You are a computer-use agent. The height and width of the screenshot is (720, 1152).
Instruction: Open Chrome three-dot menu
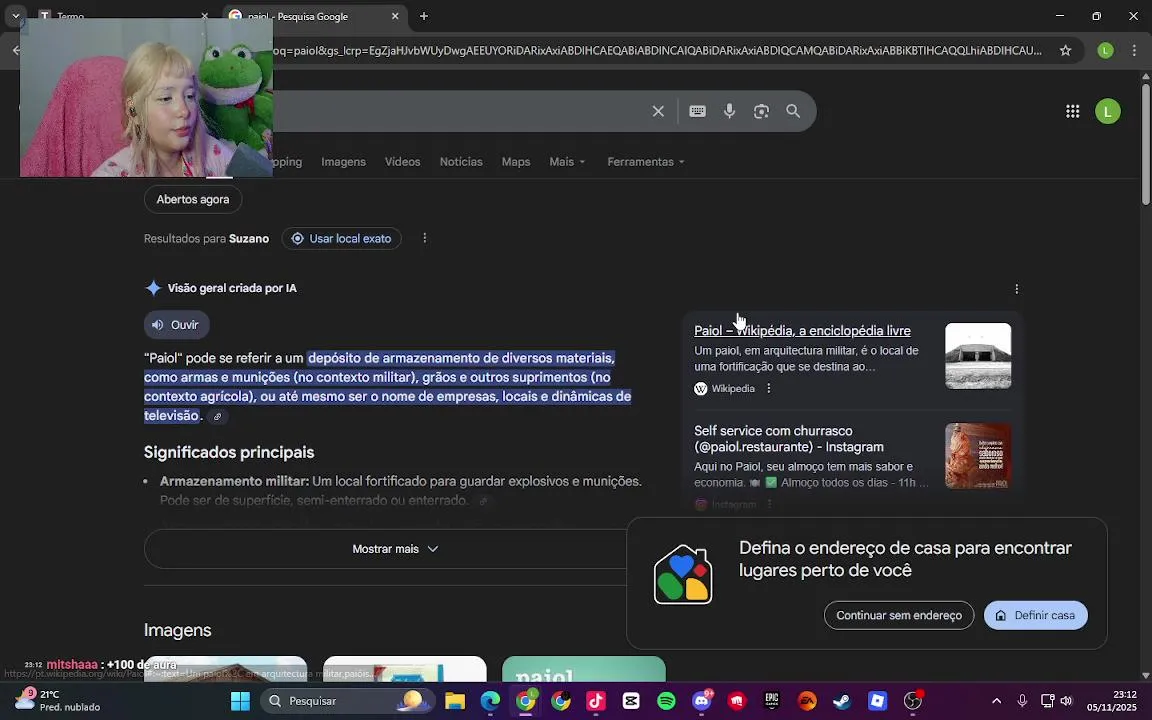1134,50
